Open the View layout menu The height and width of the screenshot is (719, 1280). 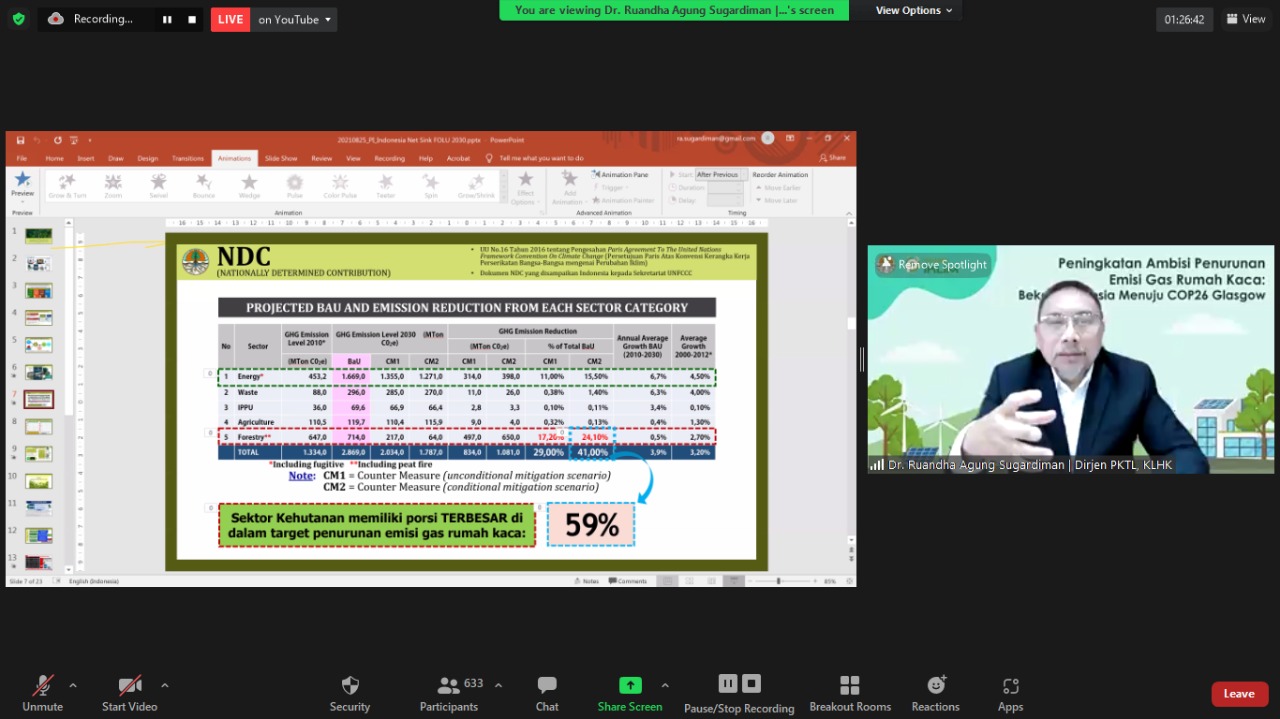[x=1246, y=19]
